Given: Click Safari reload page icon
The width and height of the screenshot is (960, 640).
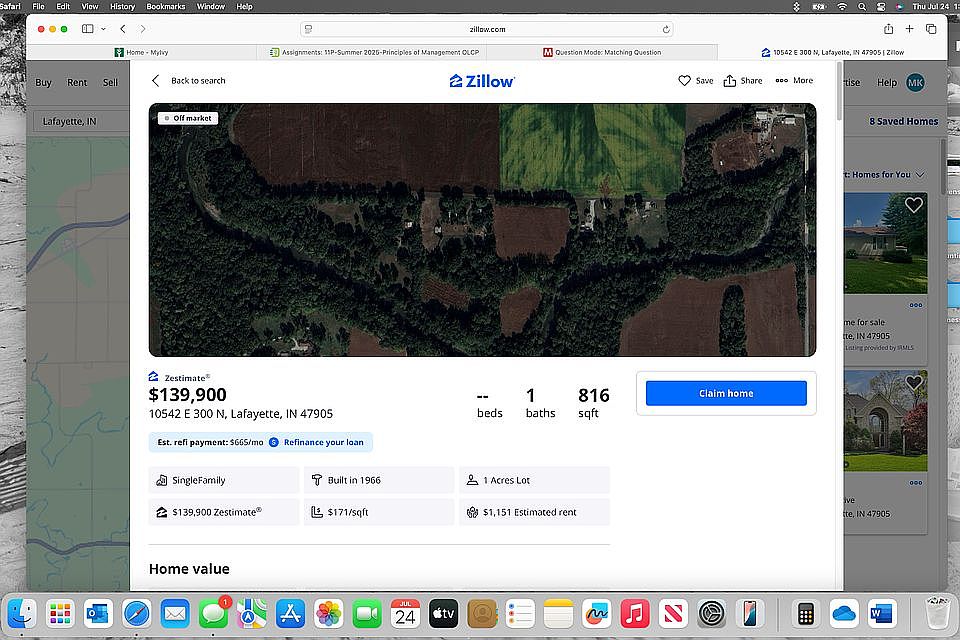Looking at the screenshot, I should 666,29.
